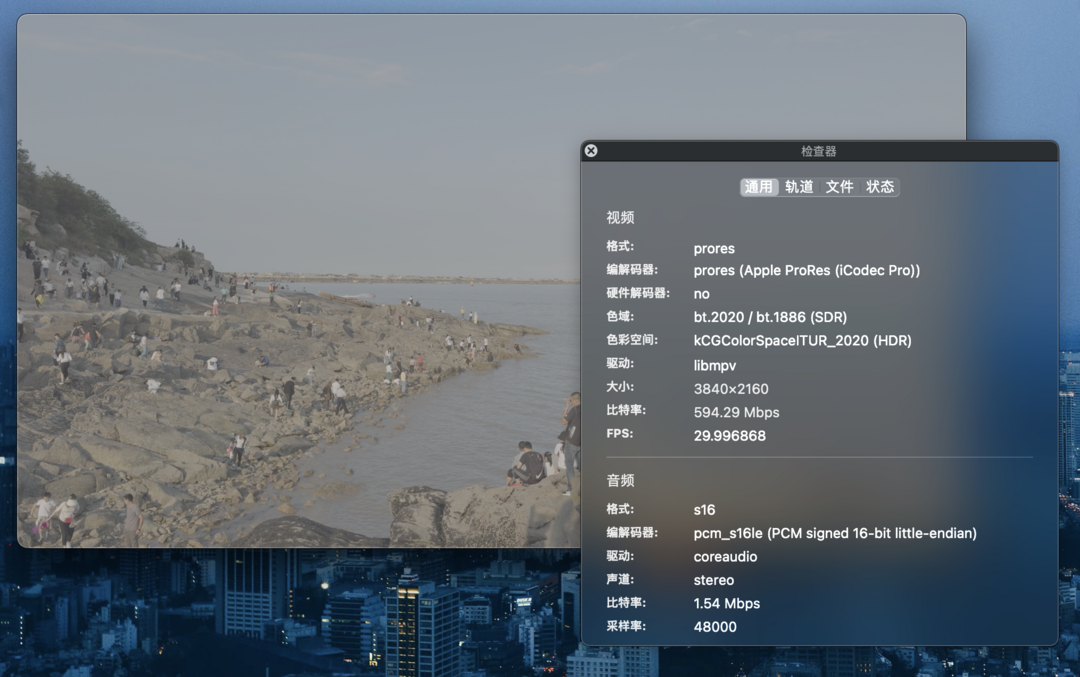Open the 轨道 tab

coord(799,187)
